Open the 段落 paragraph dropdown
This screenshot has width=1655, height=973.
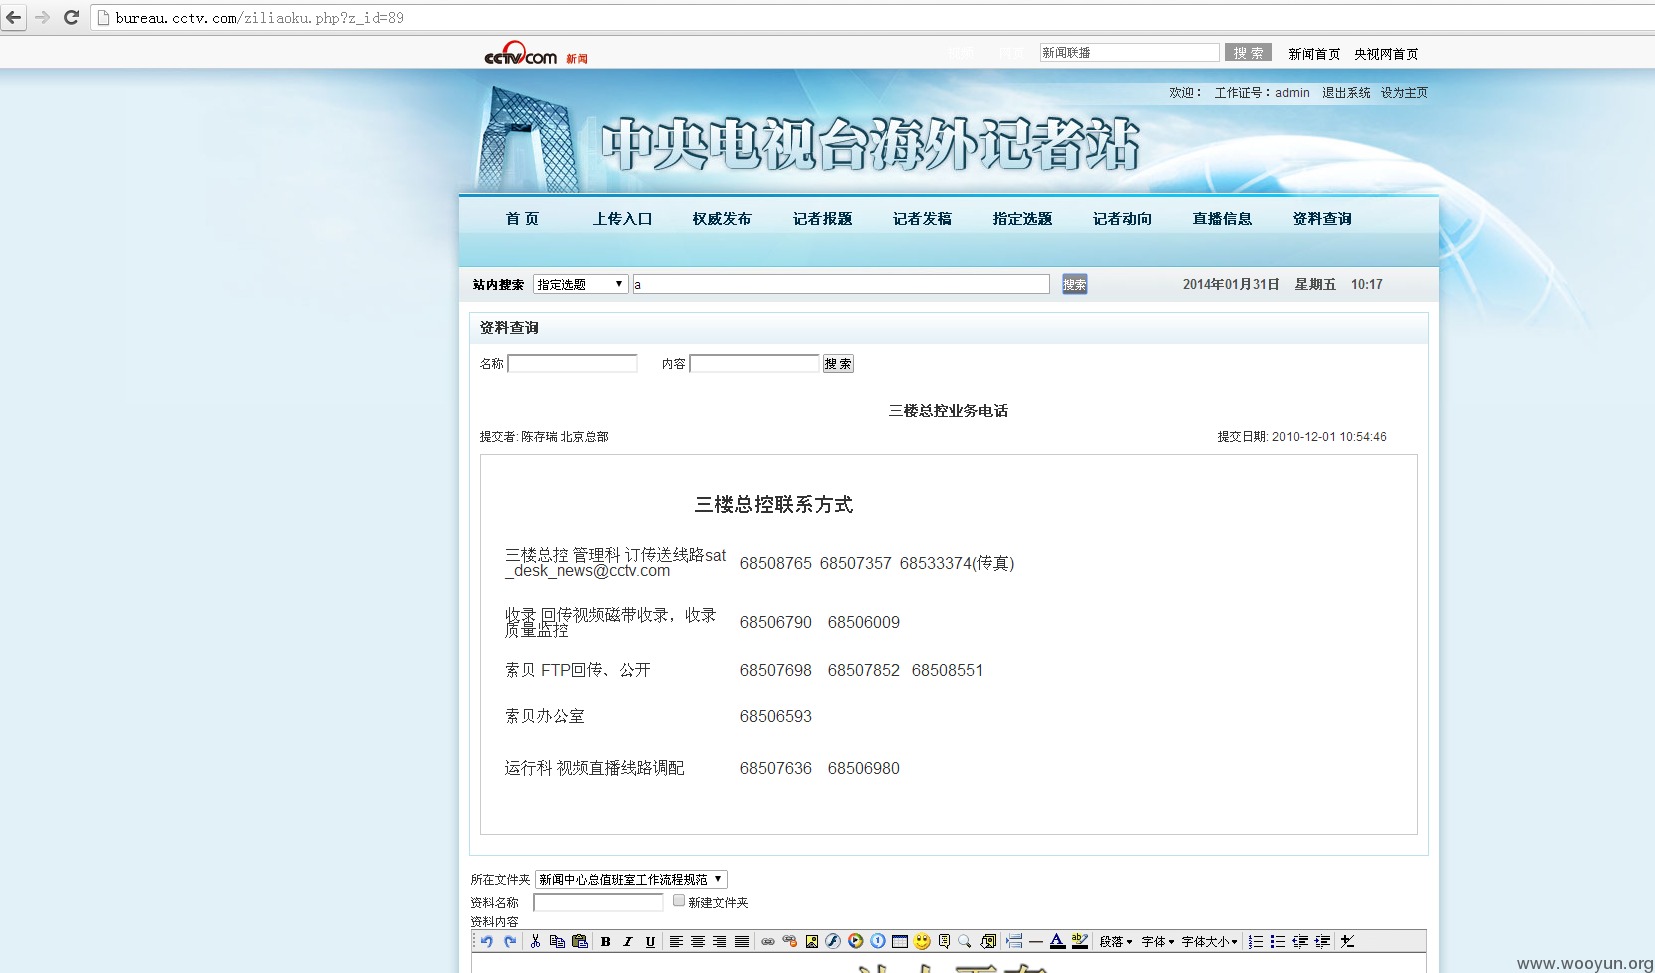pos(1116,941)
